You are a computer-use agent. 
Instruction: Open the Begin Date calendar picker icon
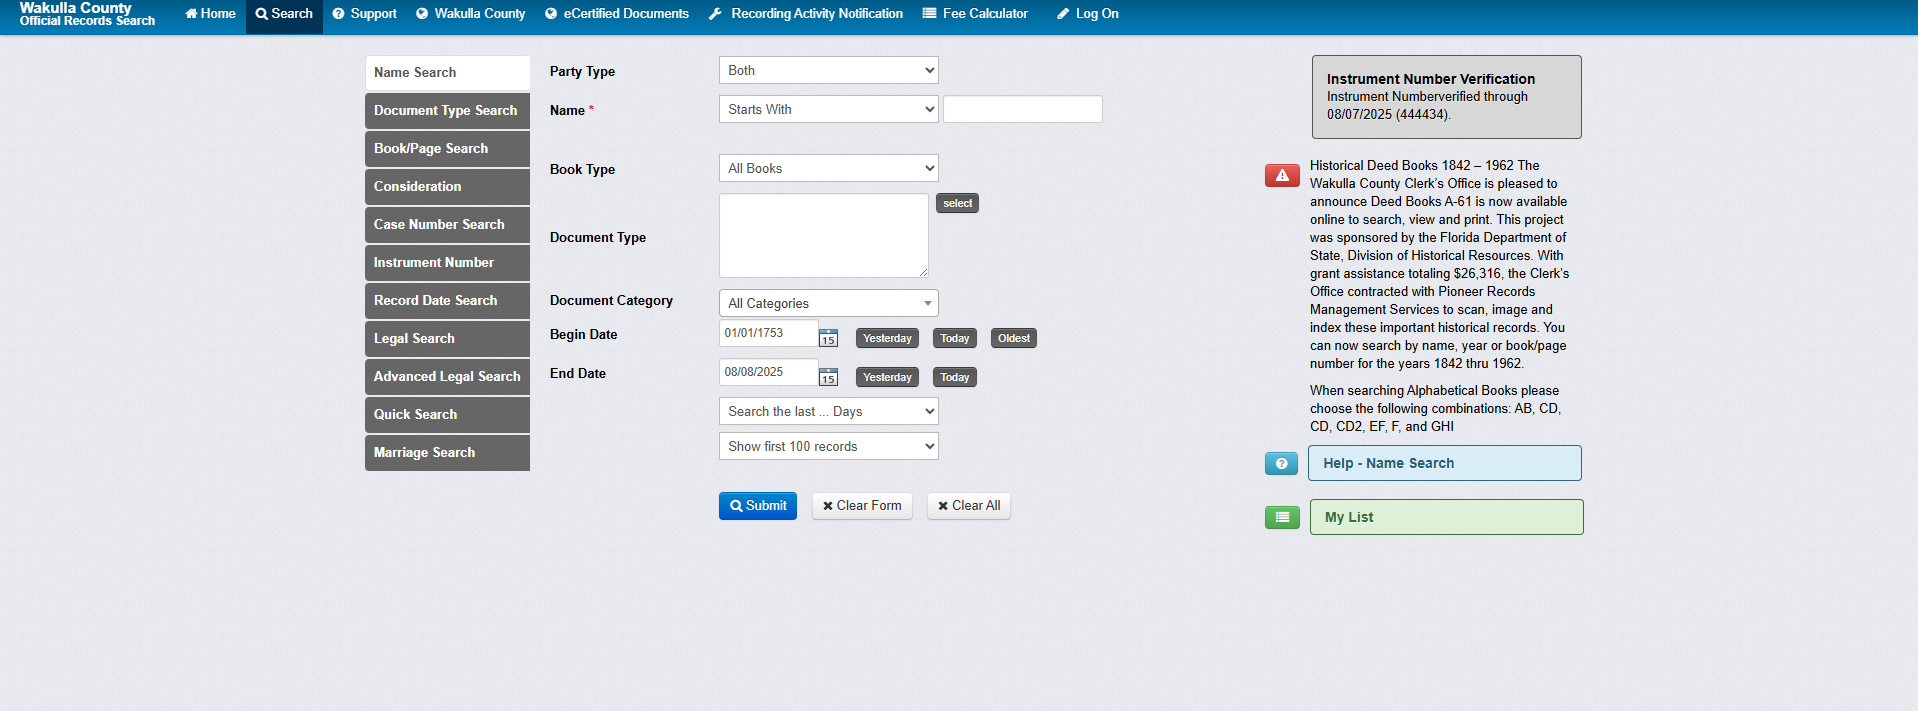click(828, 338)
